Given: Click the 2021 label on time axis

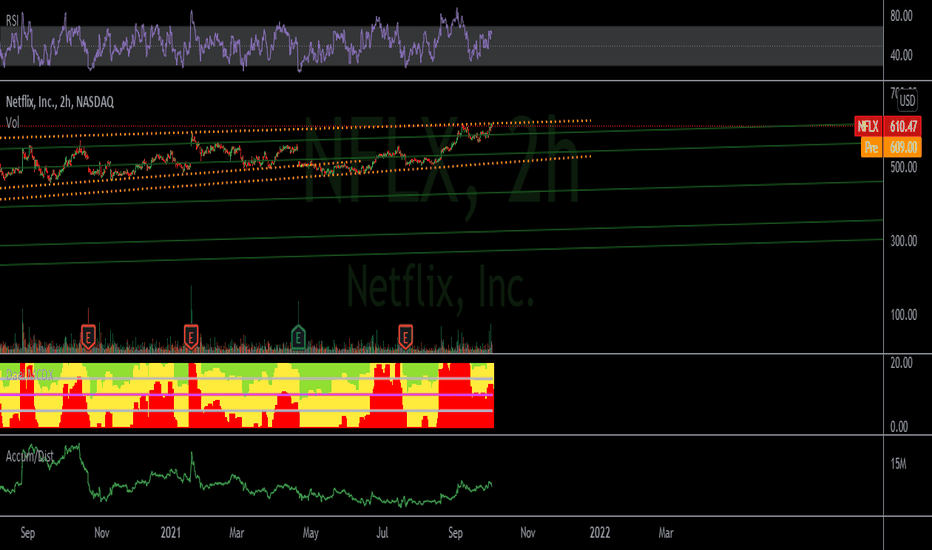Looking at the screenshot, I should point(171,532).
